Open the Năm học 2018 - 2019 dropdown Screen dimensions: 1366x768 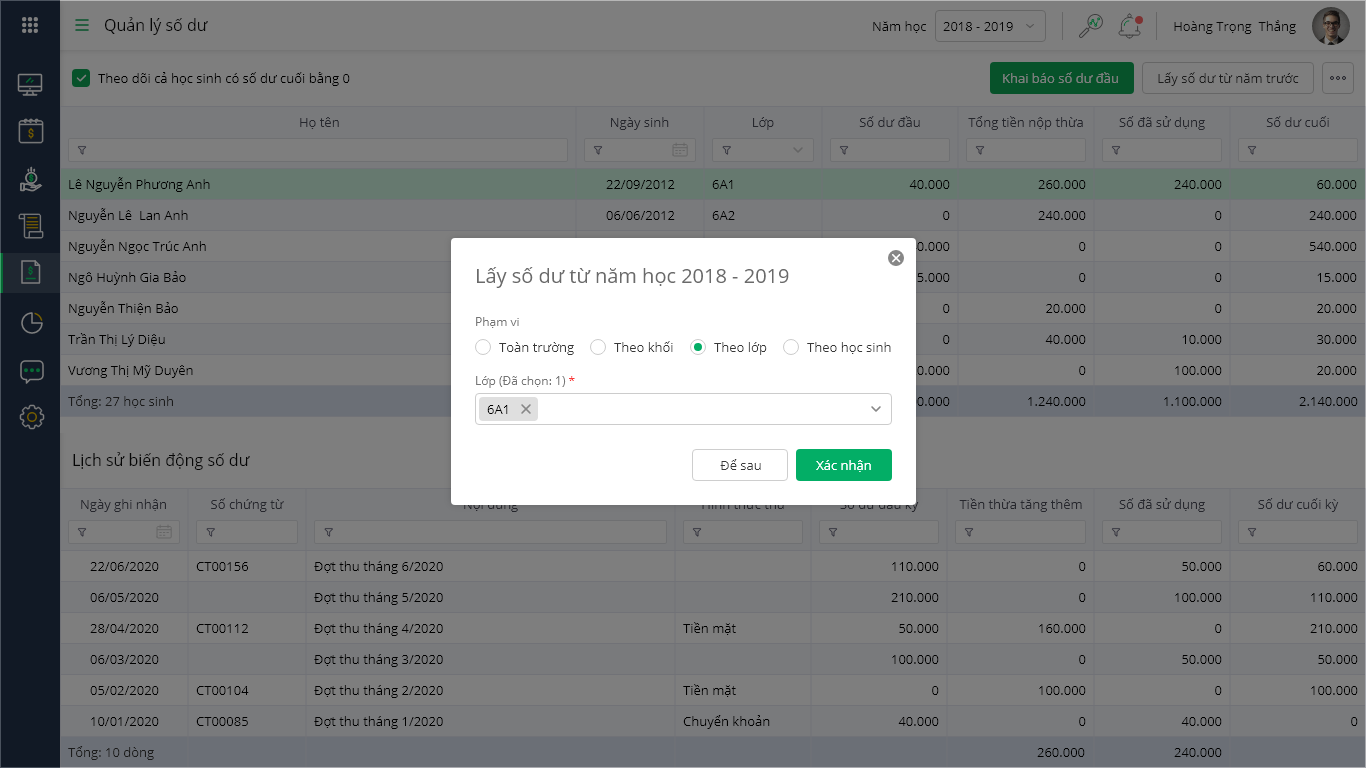tap(990, 27)
